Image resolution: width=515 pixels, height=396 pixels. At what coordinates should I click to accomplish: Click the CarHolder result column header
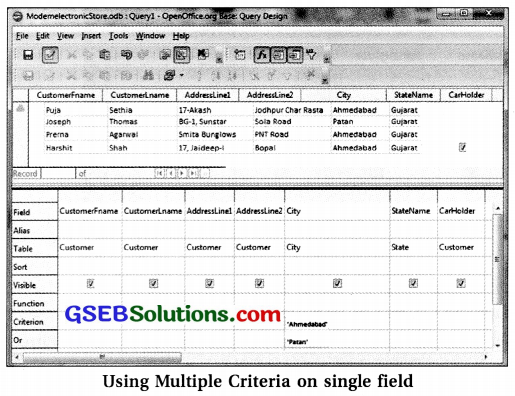point(466,95)
